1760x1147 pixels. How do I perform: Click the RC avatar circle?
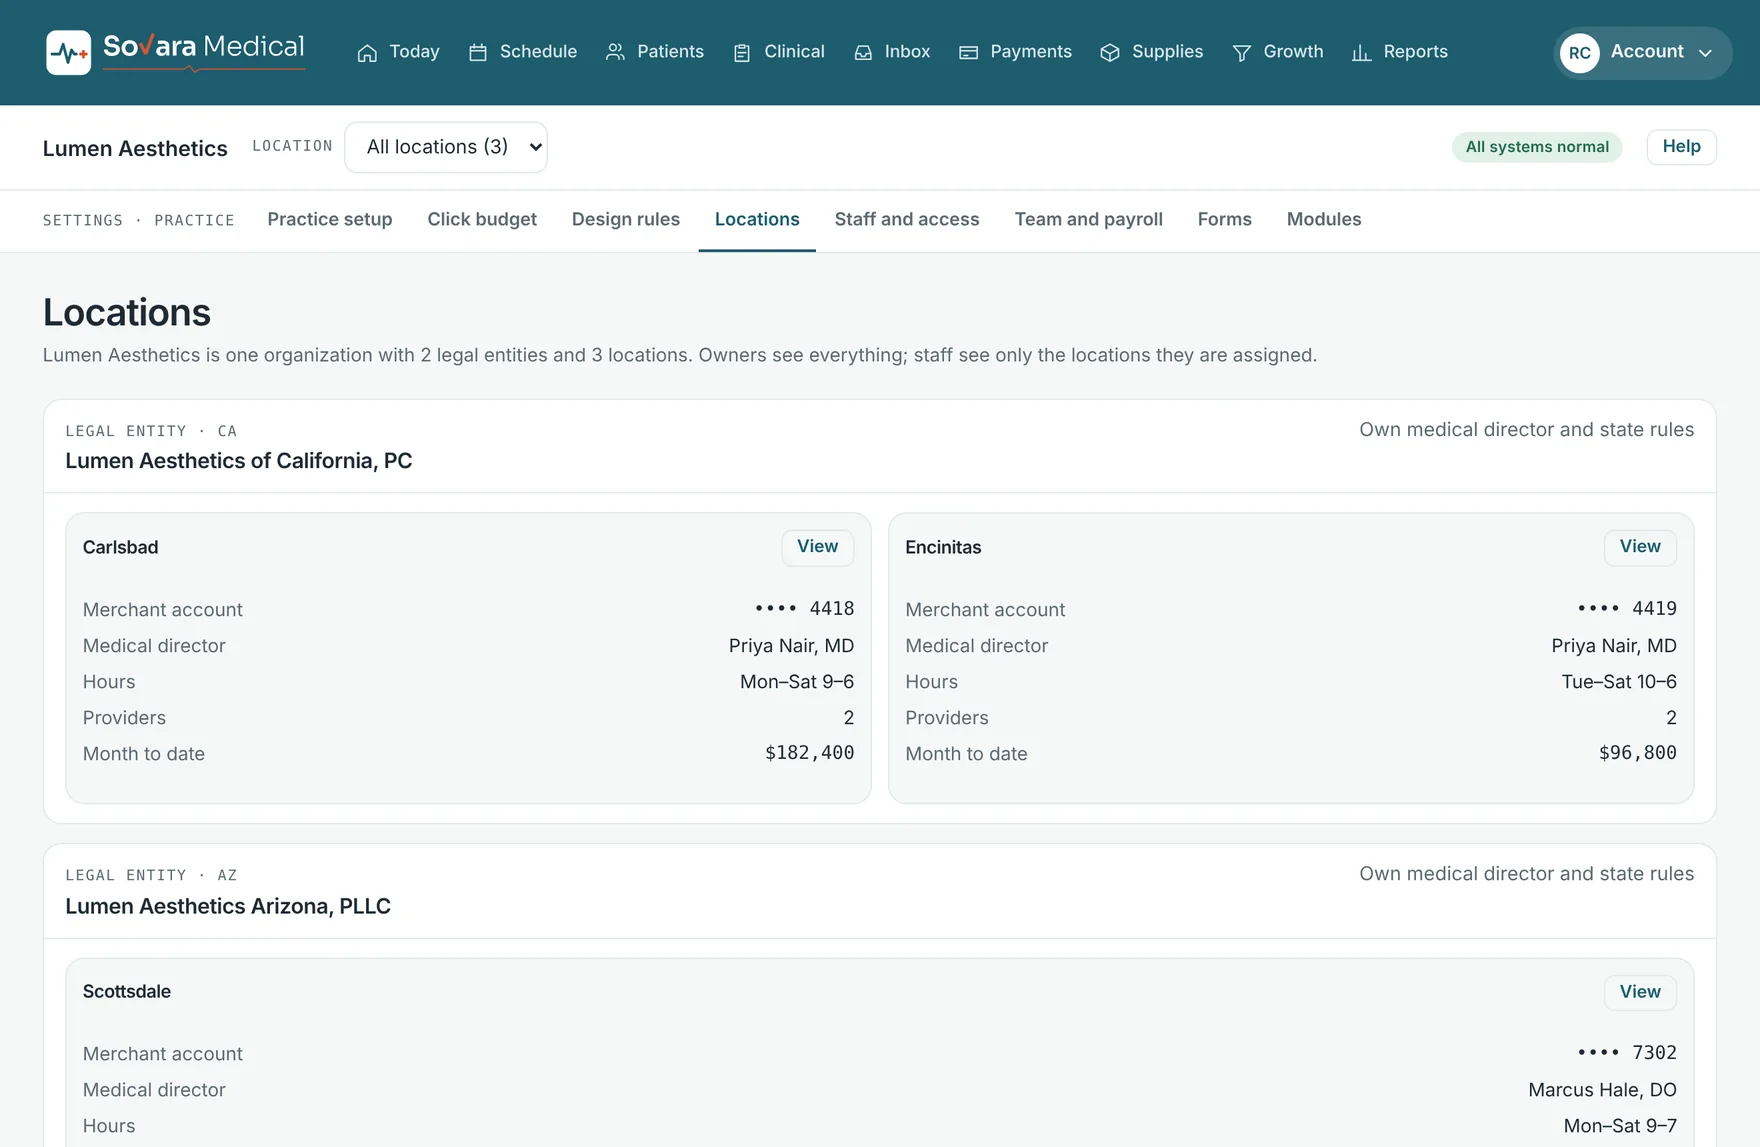coord(1580,53)
